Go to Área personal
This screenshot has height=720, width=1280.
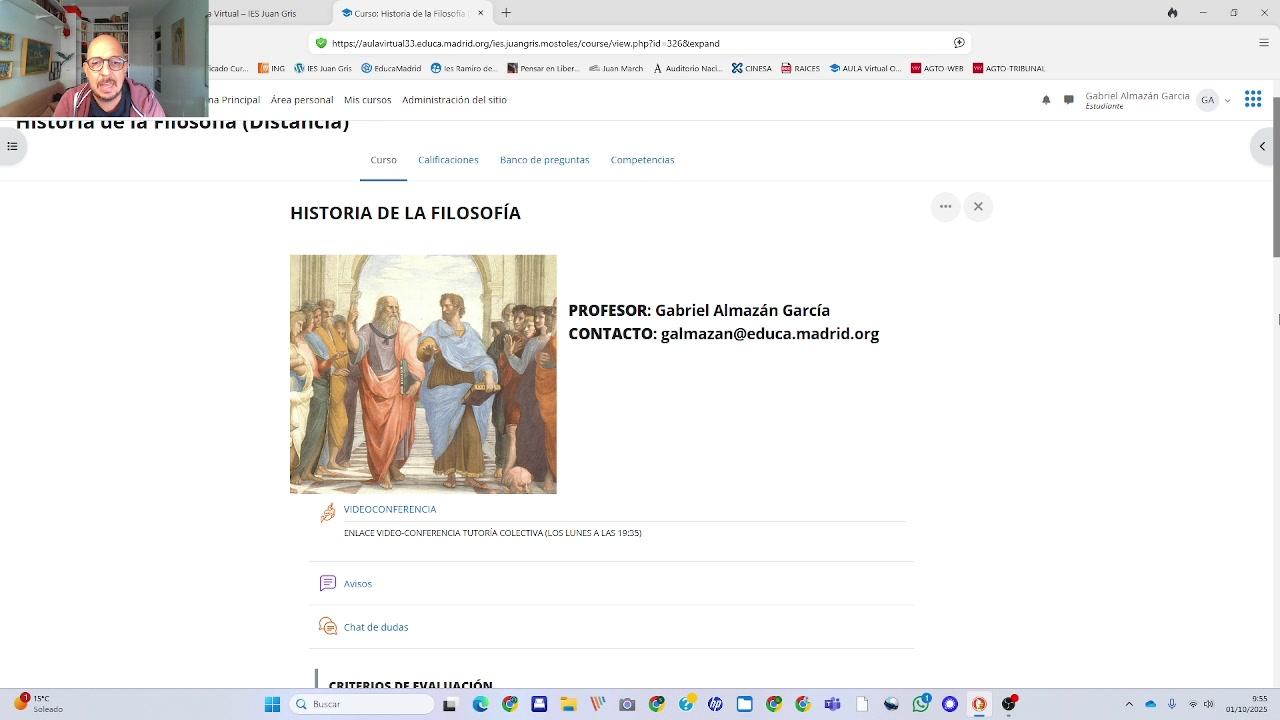(x=302, y=100)
